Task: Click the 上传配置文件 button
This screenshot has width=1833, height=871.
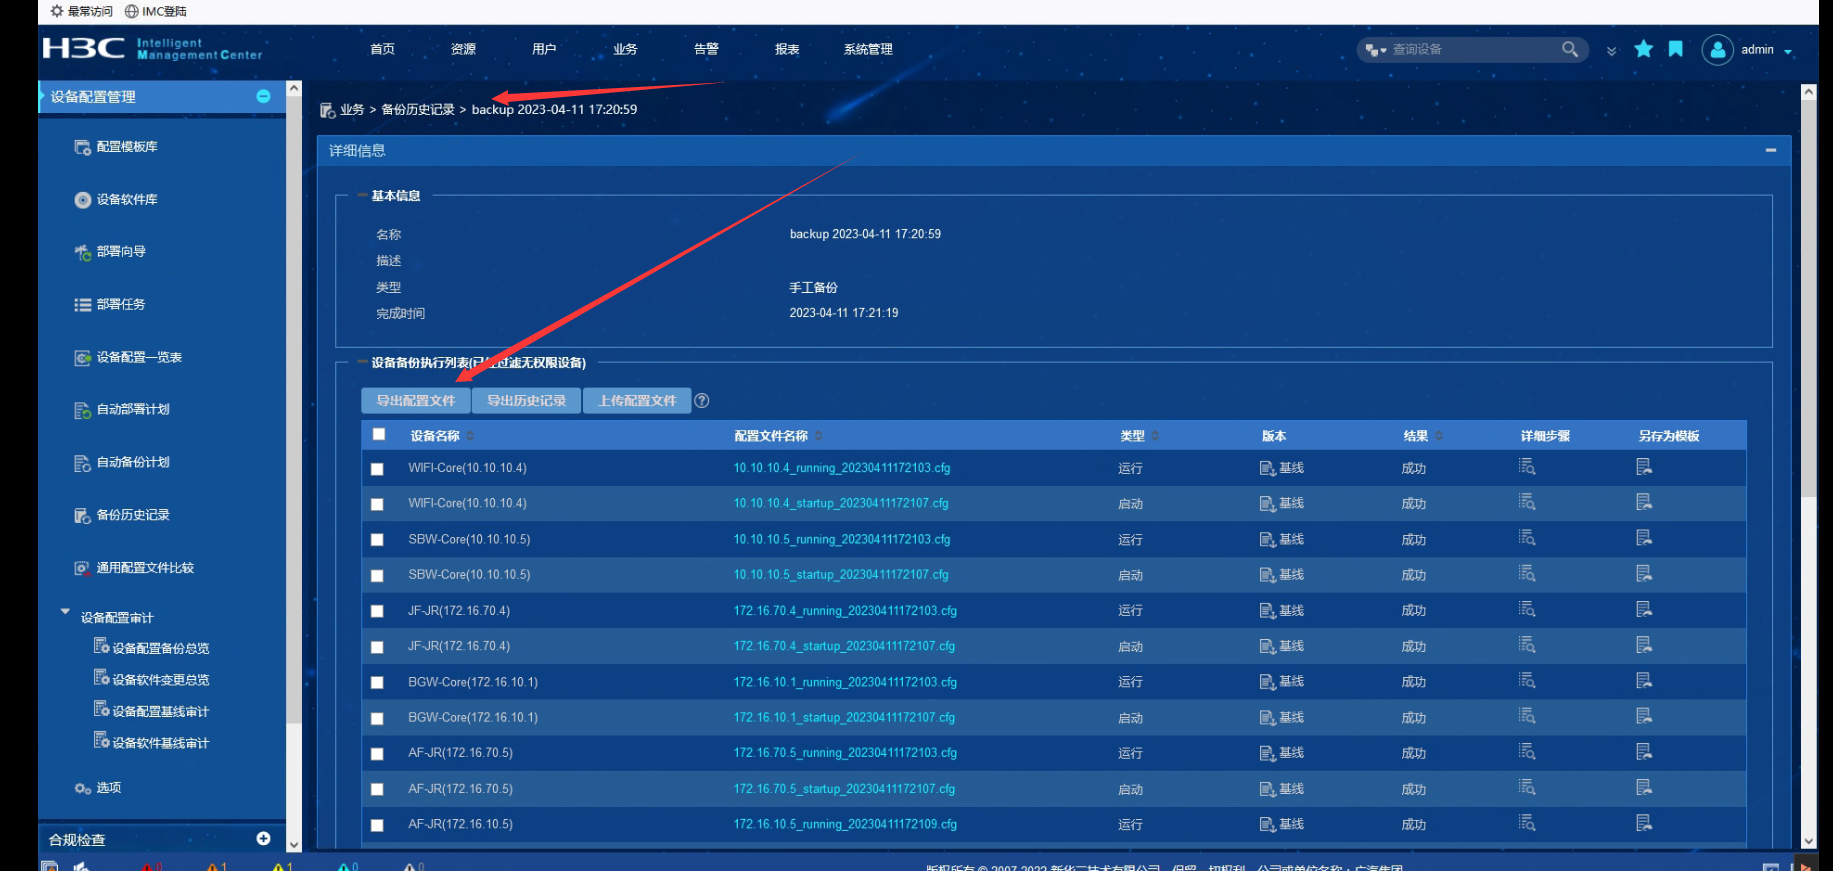Action: point(637,400)
